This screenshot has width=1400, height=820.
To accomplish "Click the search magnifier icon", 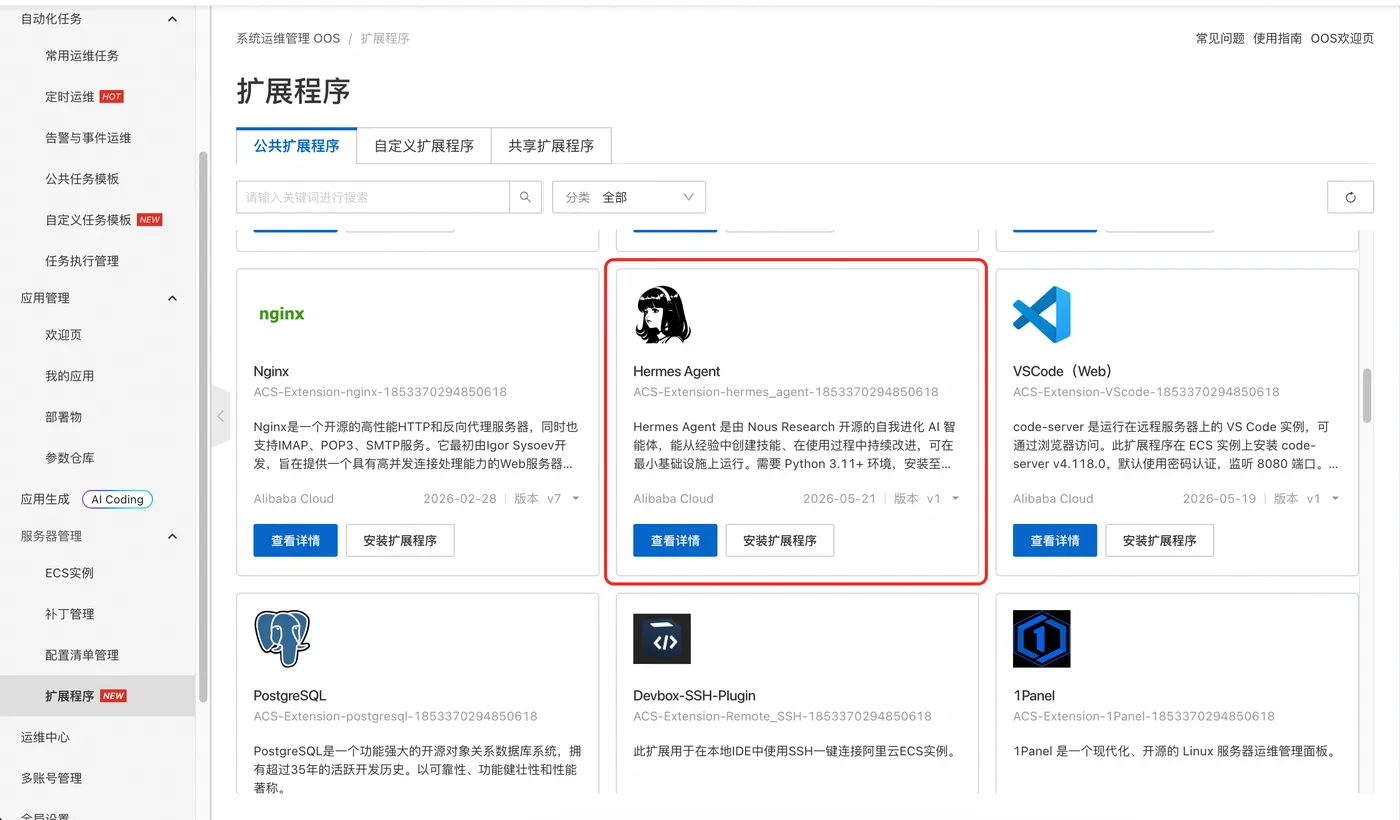I will tap(525, 197).
